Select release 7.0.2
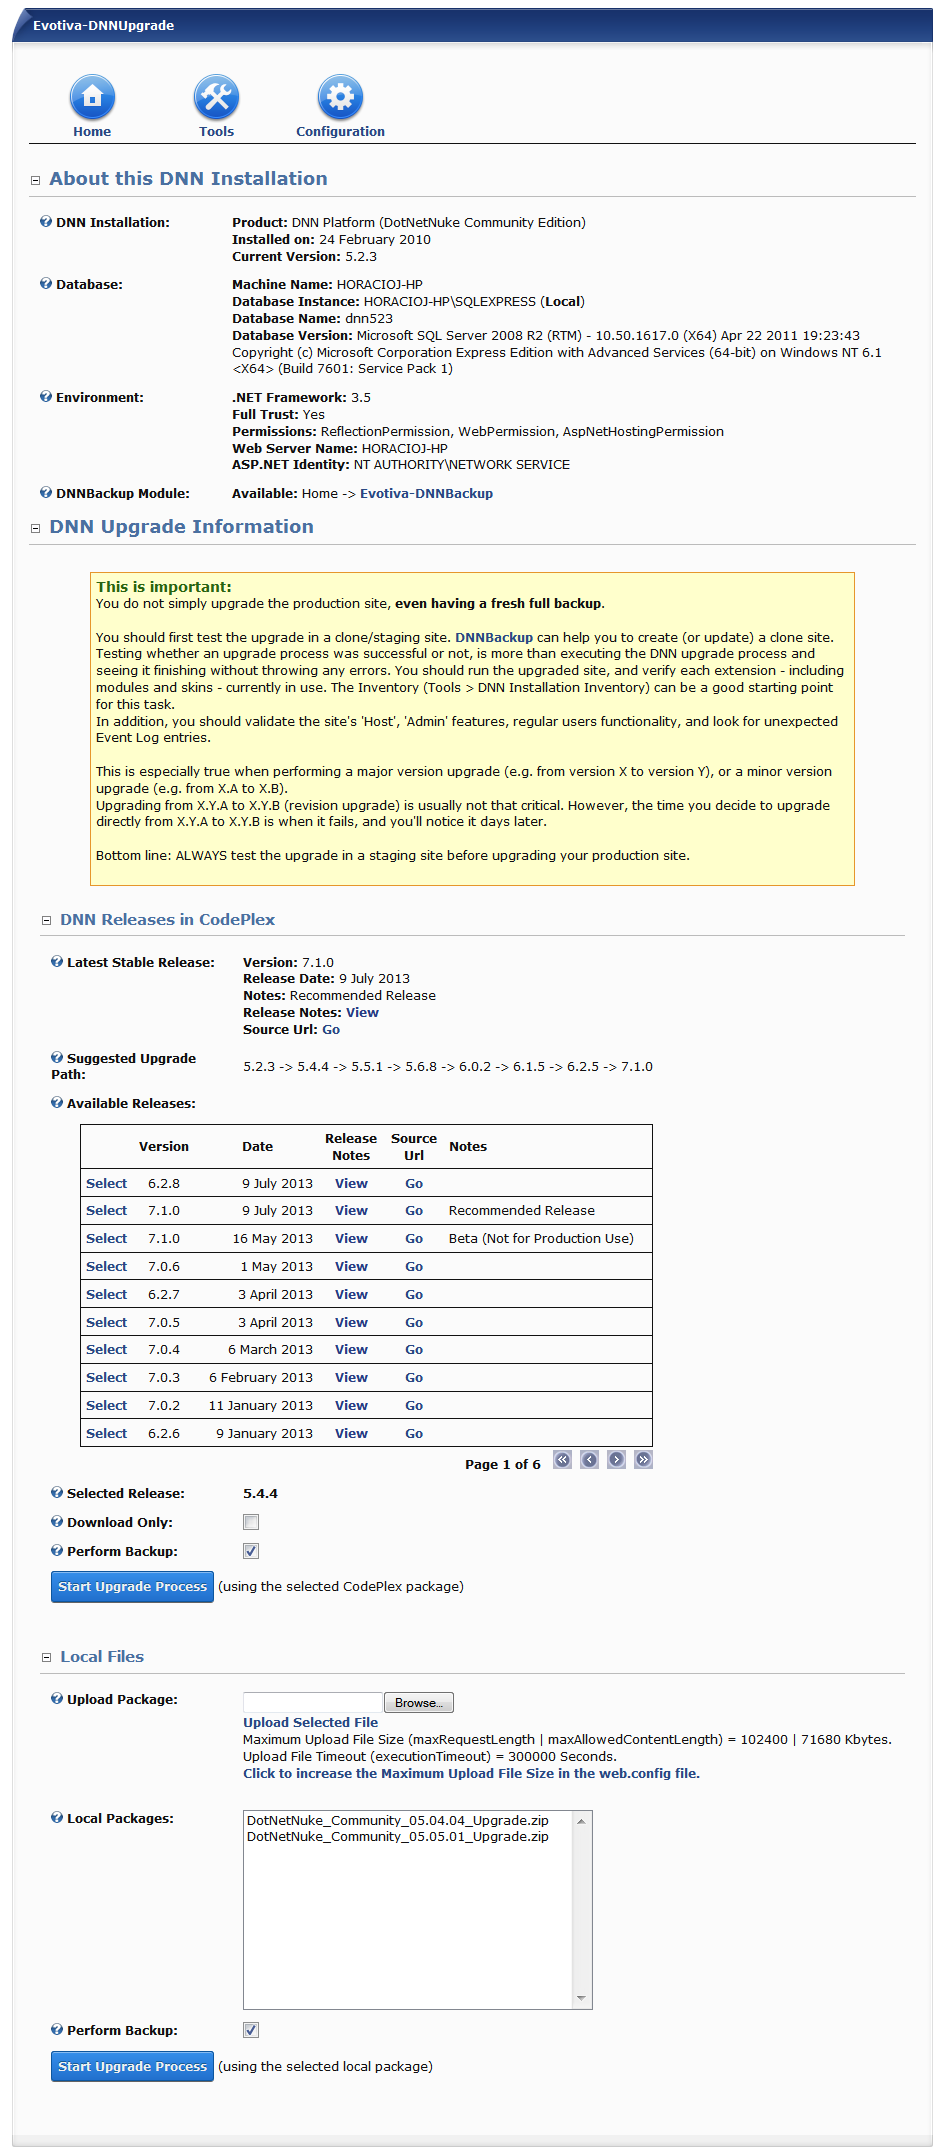The image size is (943, 2155). pyautogui.click(x=106, y=1405)
